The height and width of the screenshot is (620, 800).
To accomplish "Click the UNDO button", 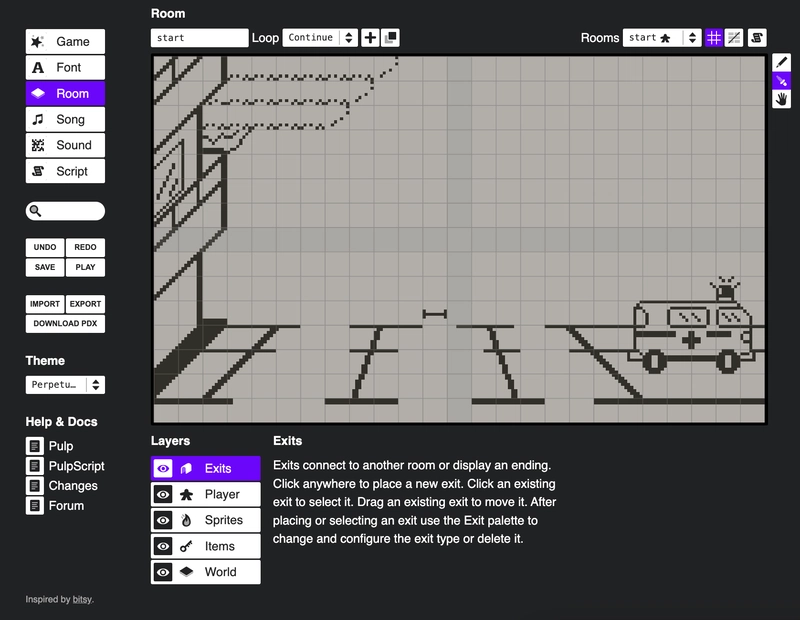I will [45, 247].
